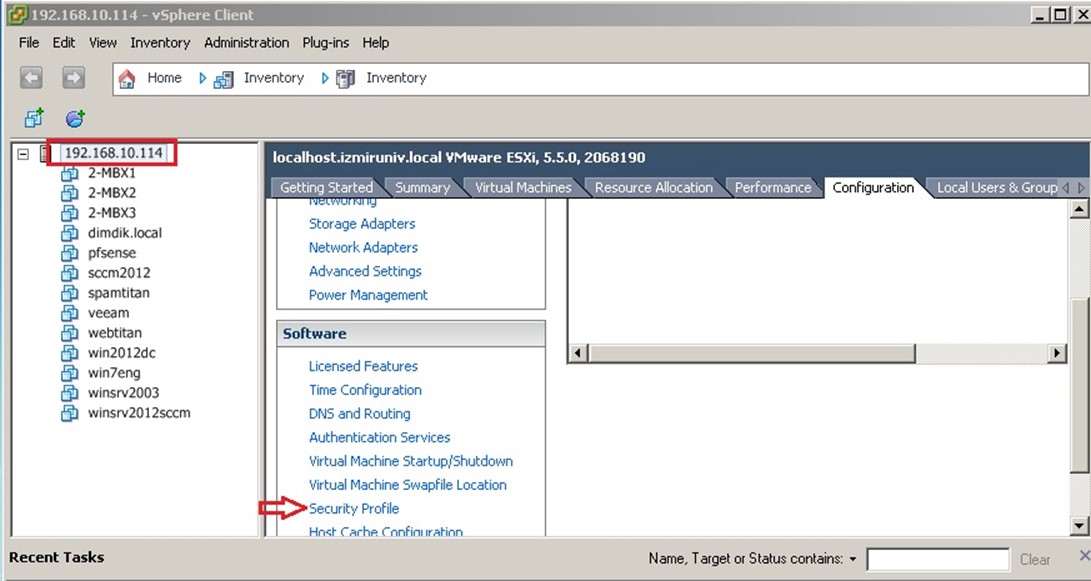Open the View menu
This screenshot has width=1091, height=581.
click(x=103, y=43)
